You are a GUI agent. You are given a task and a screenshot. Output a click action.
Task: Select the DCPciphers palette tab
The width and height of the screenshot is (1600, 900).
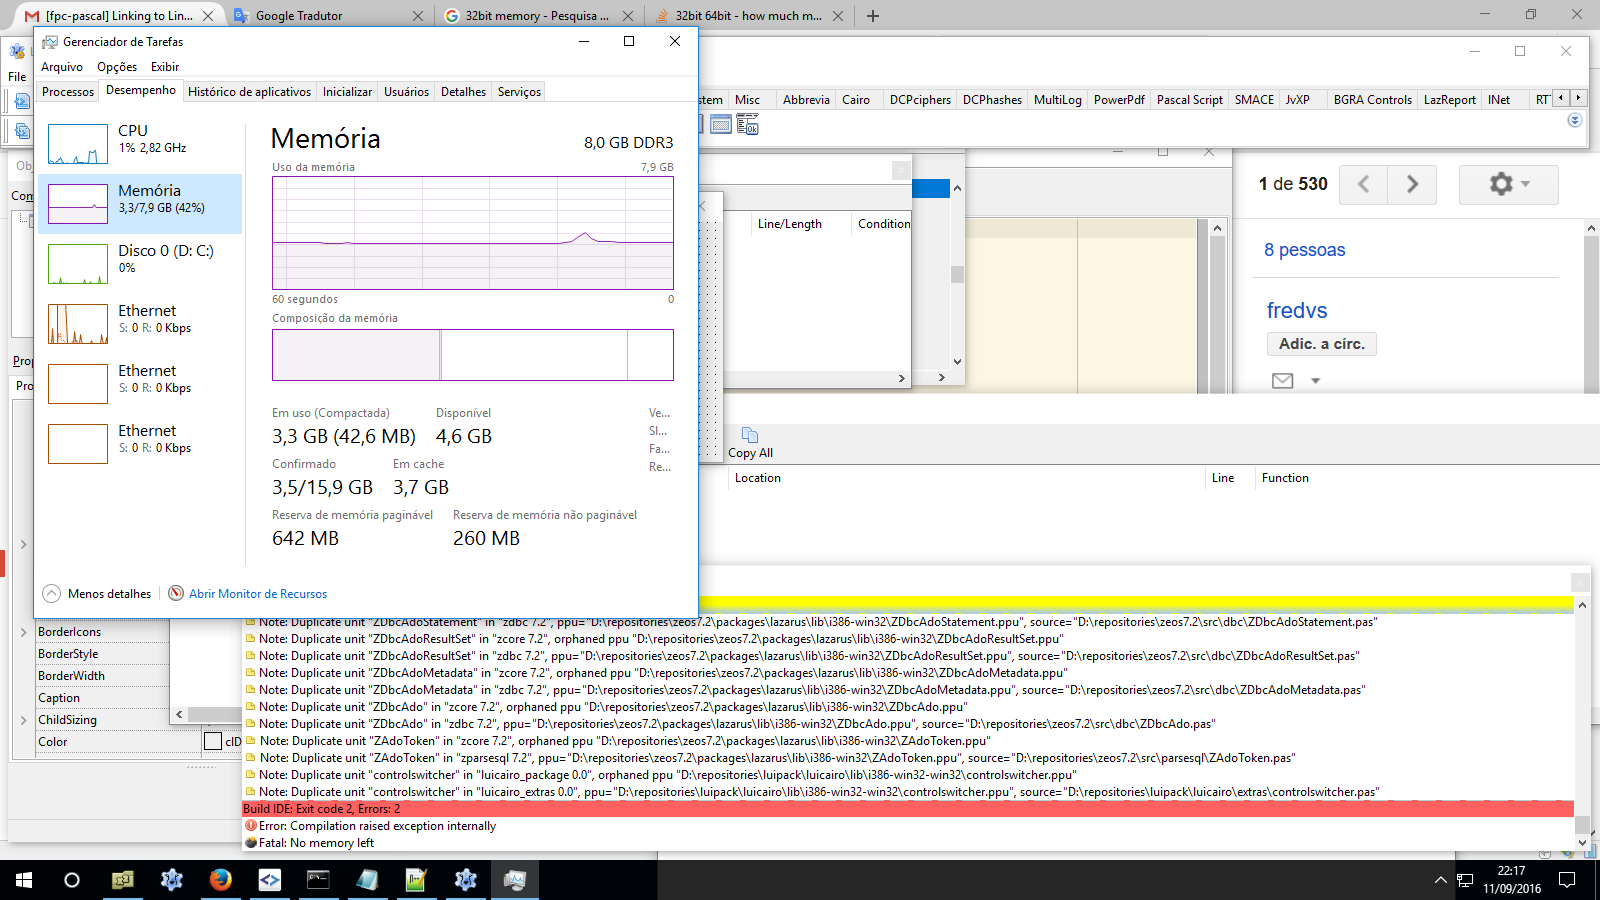(x=920, y=100)
